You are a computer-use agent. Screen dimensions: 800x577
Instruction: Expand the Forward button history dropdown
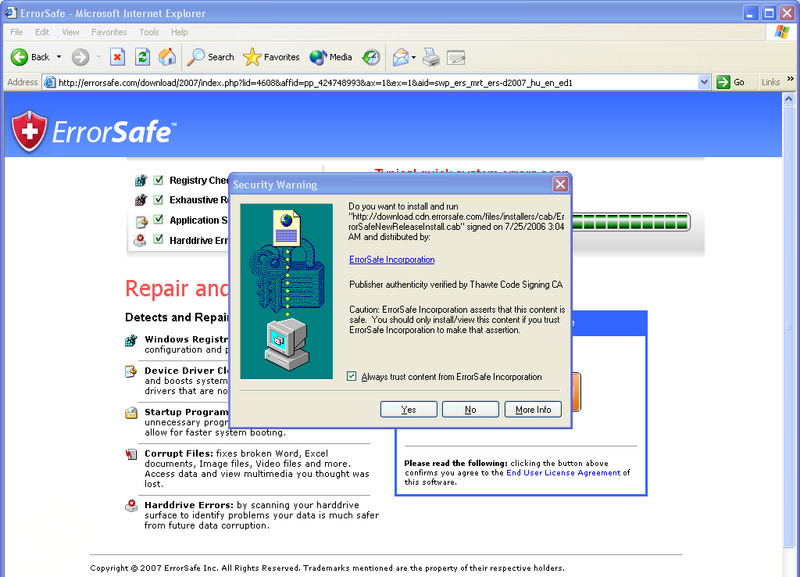(x=98, y=57)
